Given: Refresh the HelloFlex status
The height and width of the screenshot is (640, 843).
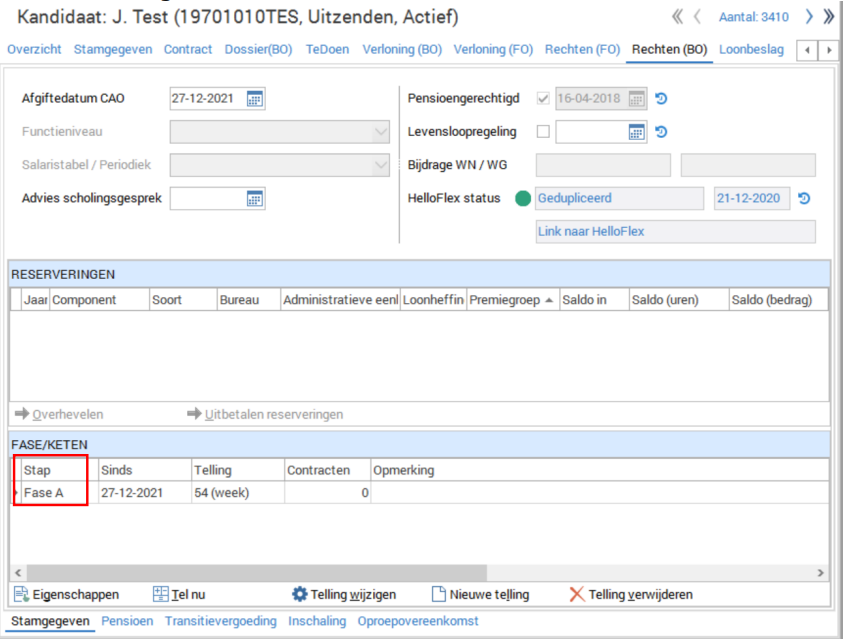Looking at the screenshot, I should pos(804,199).
